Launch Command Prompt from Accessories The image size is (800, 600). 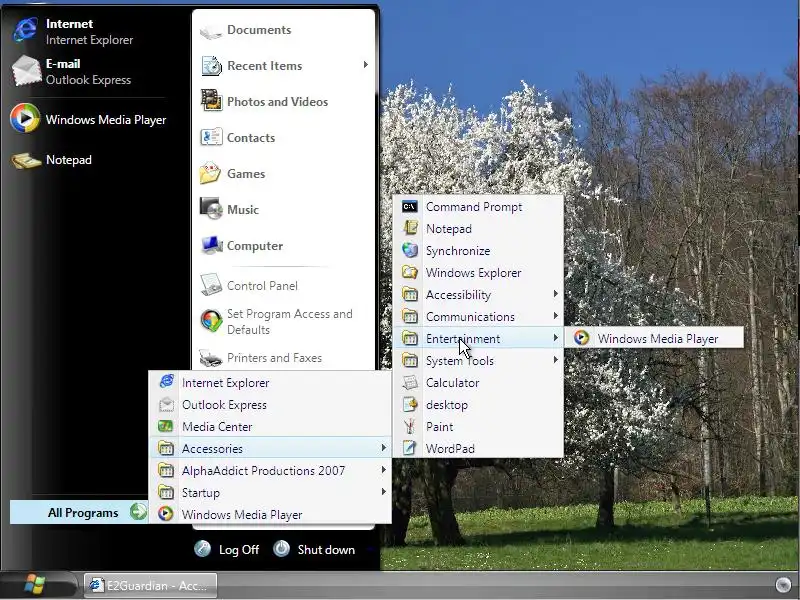point(478,207)
